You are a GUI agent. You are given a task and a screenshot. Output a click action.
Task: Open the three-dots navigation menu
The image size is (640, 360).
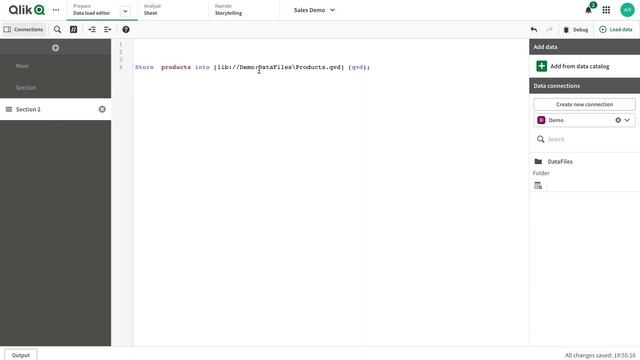56,10
